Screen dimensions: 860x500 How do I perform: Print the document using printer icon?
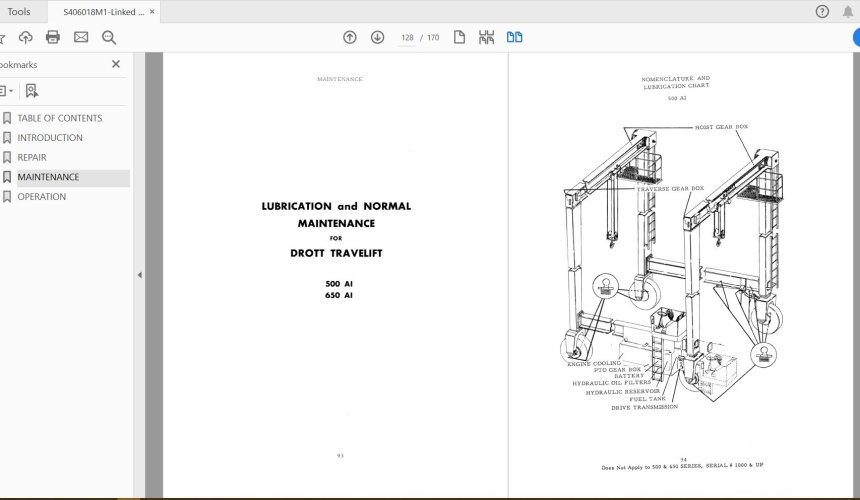(x=53, y=37)
